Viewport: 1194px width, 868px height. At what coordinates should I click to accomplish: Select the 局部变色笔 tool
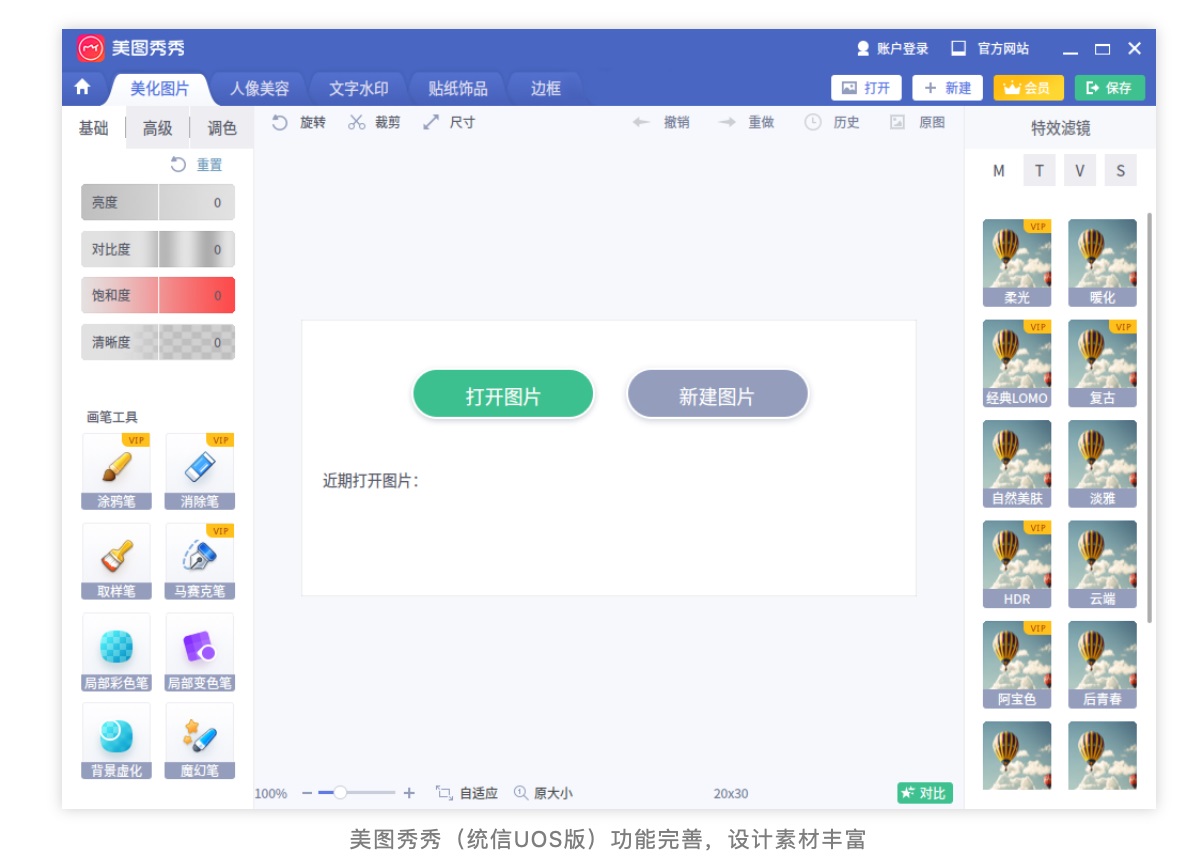(x=200, y=653)
